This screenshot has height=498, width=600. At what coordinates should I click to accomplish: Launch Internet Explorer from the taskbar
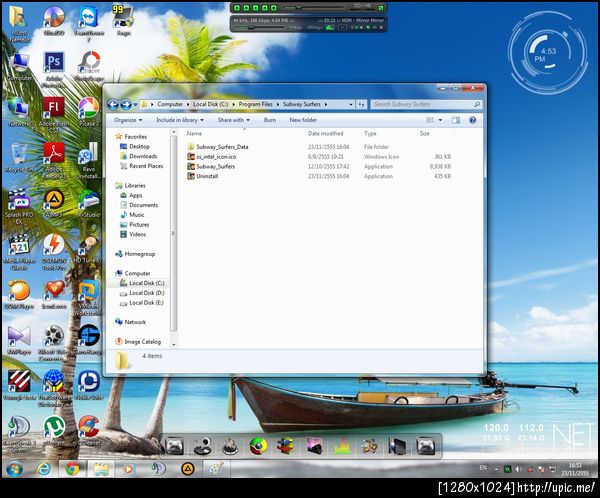[x=43, y=469]
